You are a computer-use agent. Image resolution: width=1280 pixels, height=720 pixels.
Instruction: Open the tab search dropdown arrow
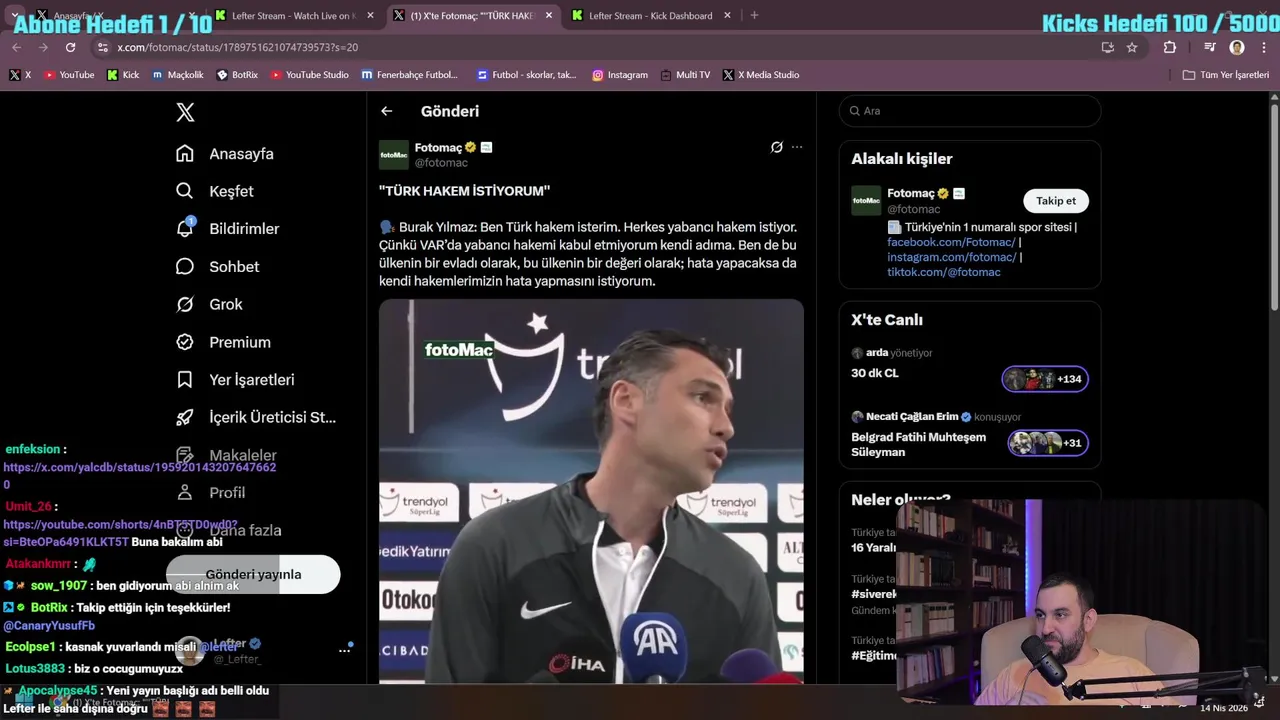[15, 16]
